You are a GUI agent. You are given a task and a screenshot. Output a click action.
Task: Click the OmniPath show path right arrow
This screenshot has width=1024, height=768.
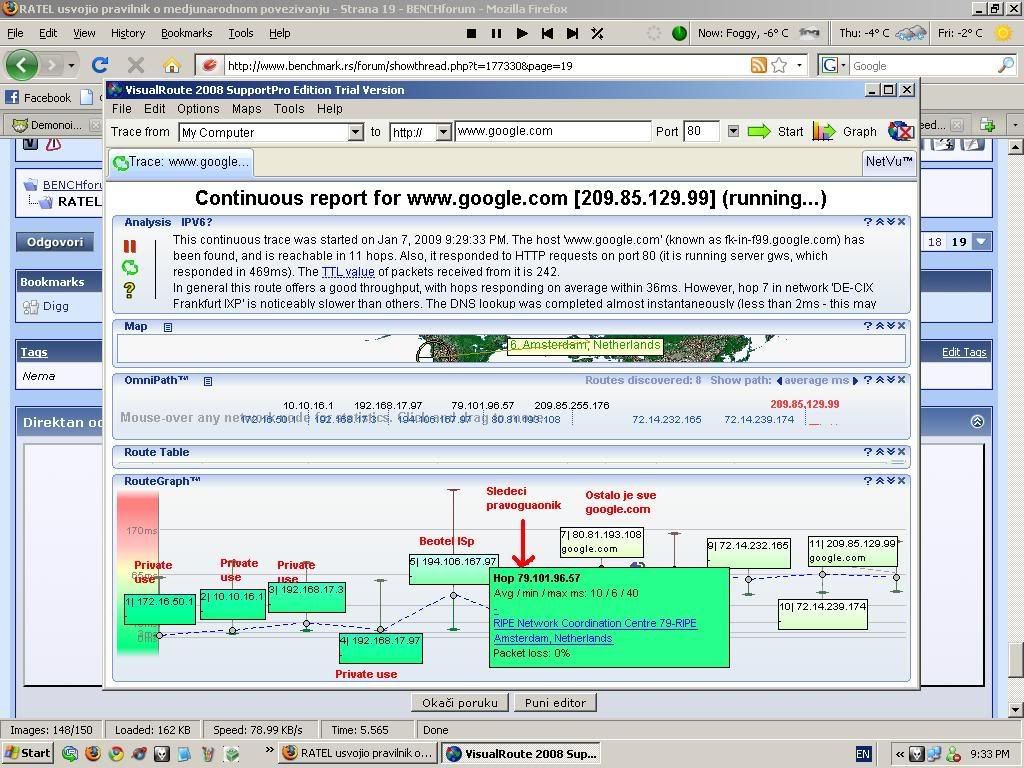pos(856,381)
